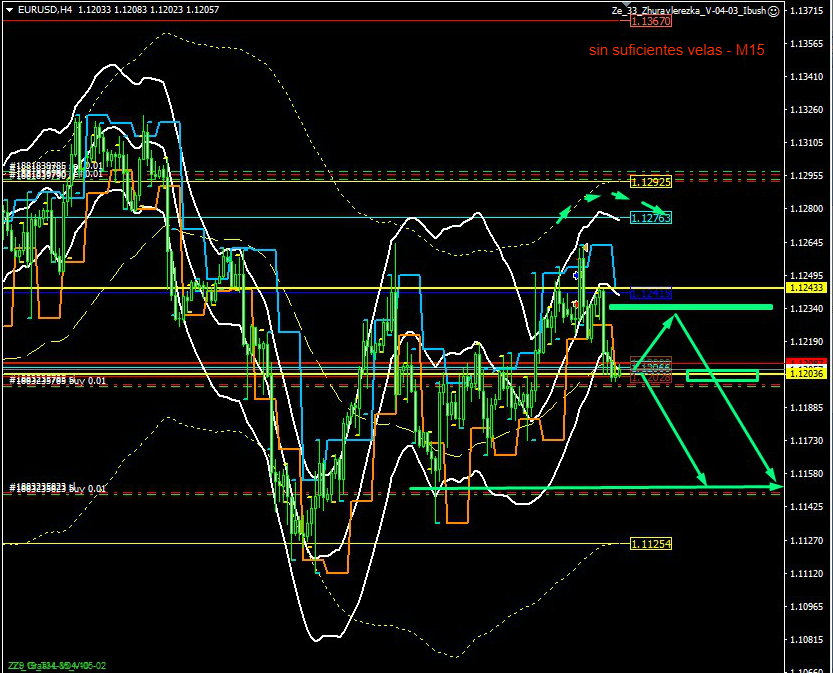
Task: Click the expert advisor smiley face icon
Action: coord(774,11)
